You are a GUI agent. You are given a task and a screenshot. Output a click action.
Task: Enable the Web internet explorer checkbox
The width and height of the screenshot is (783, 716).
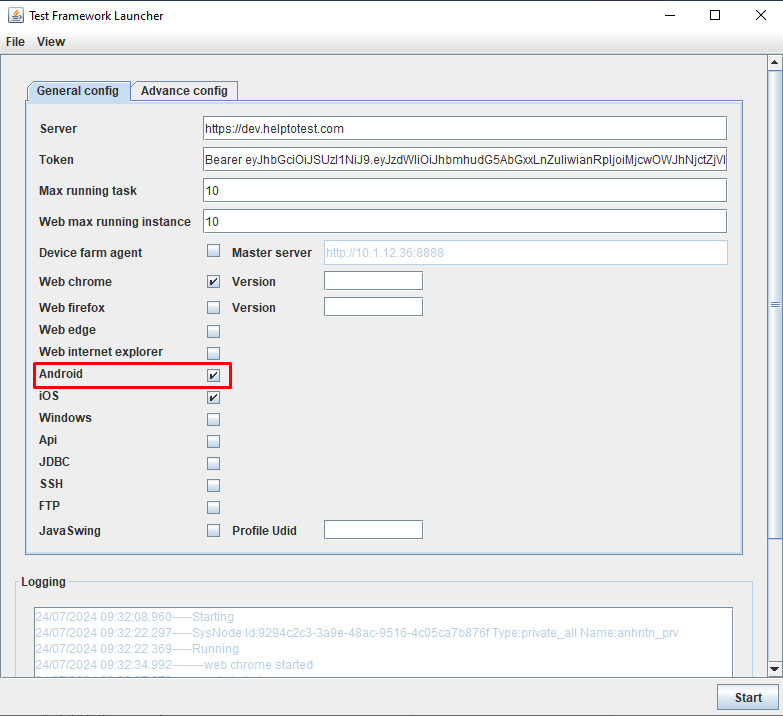213,353
